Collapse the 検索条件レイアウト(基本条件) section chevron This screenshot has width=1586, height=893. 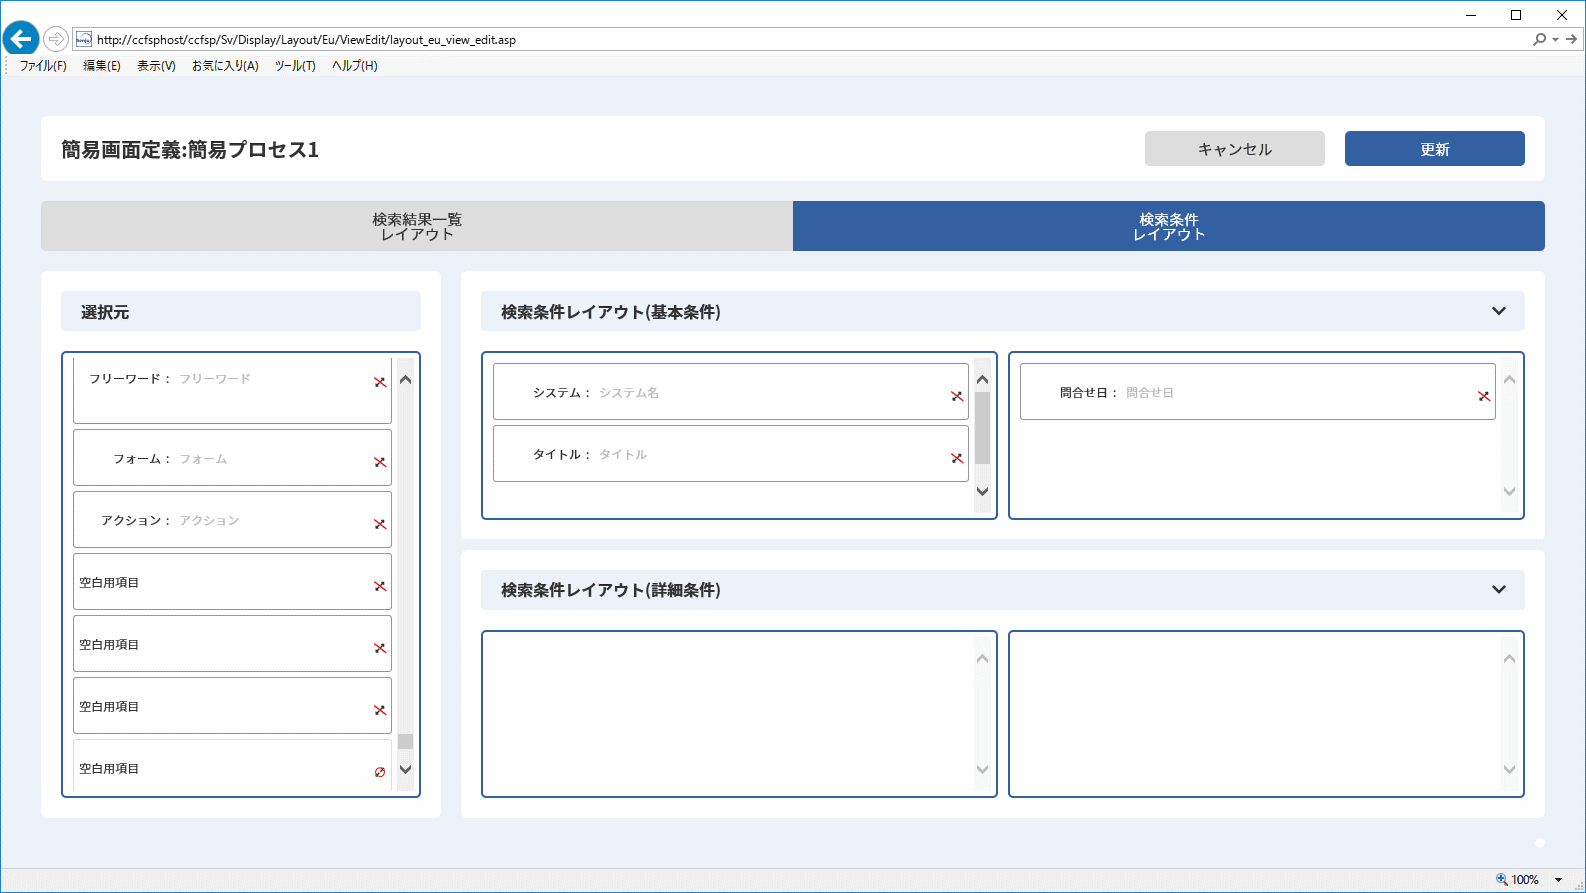coord(1499,311)
